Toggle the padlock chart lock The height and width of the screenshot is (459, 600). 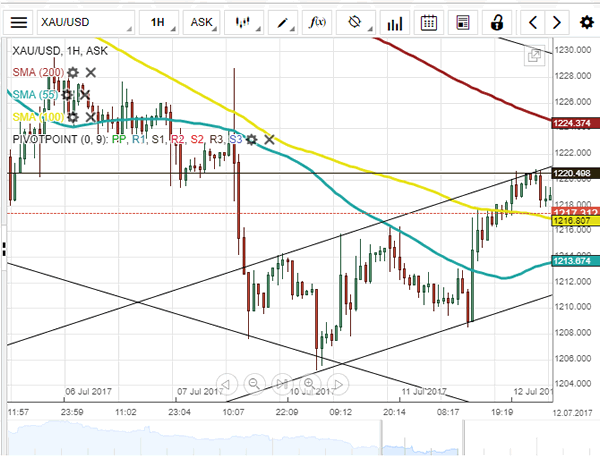point(497,23)
